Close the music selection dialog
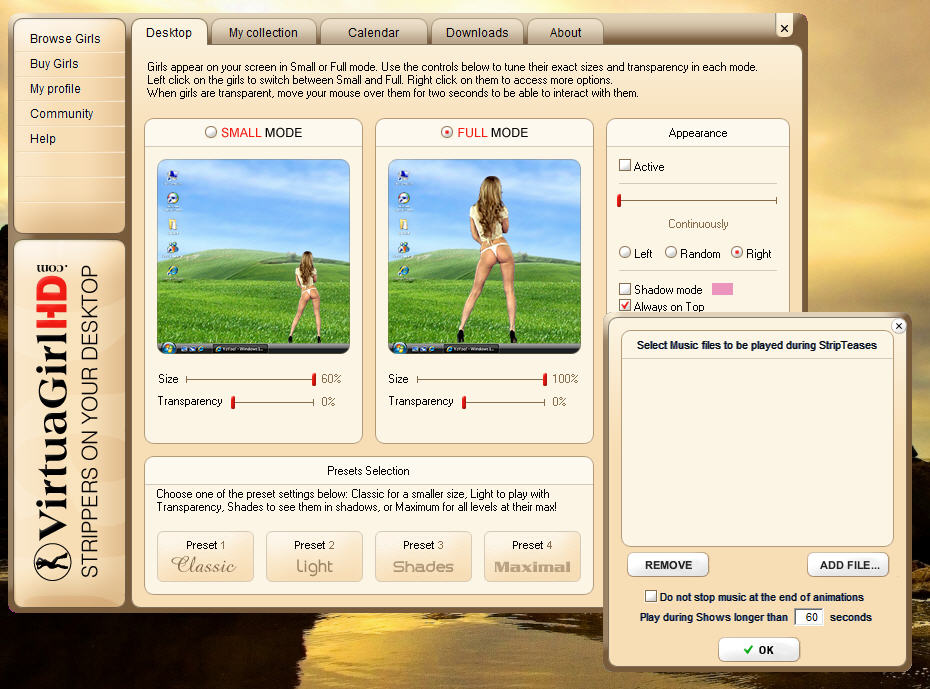The height and width of the screenshot is (689, 930). coord(898,326)
